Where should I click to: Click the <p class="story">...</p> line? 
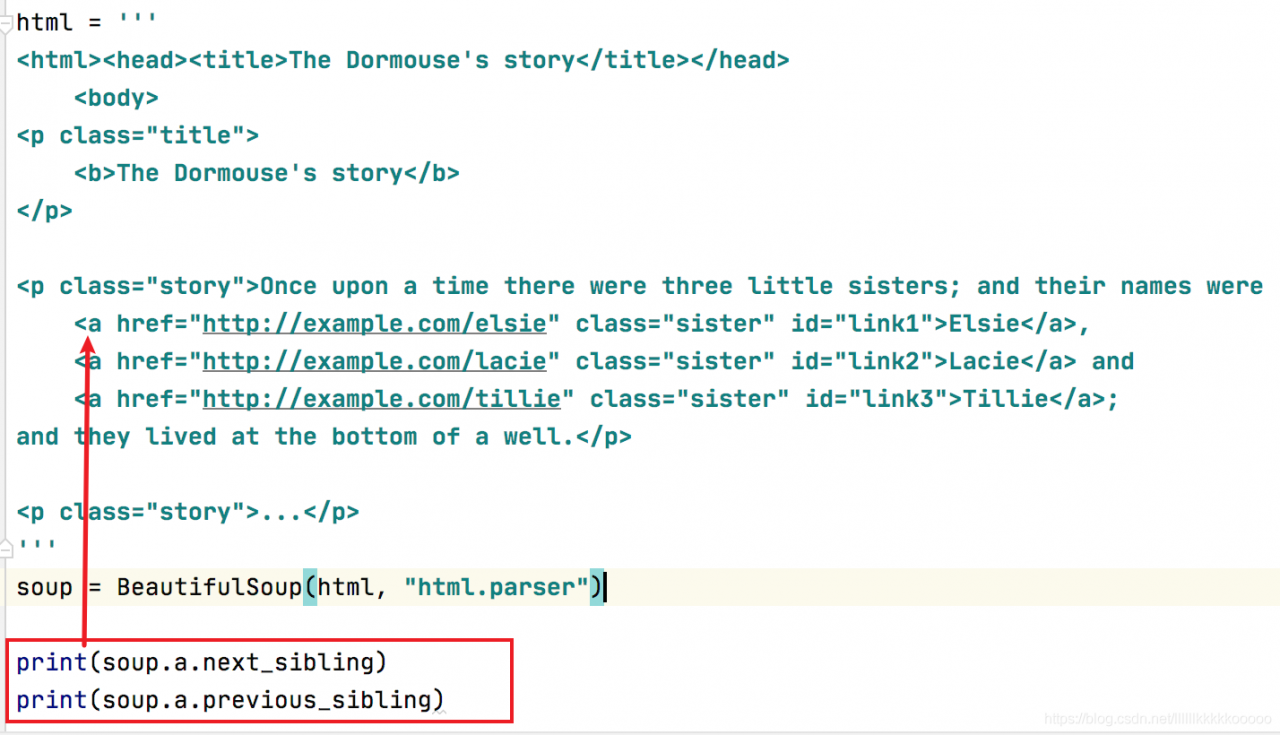pos(188,512)
